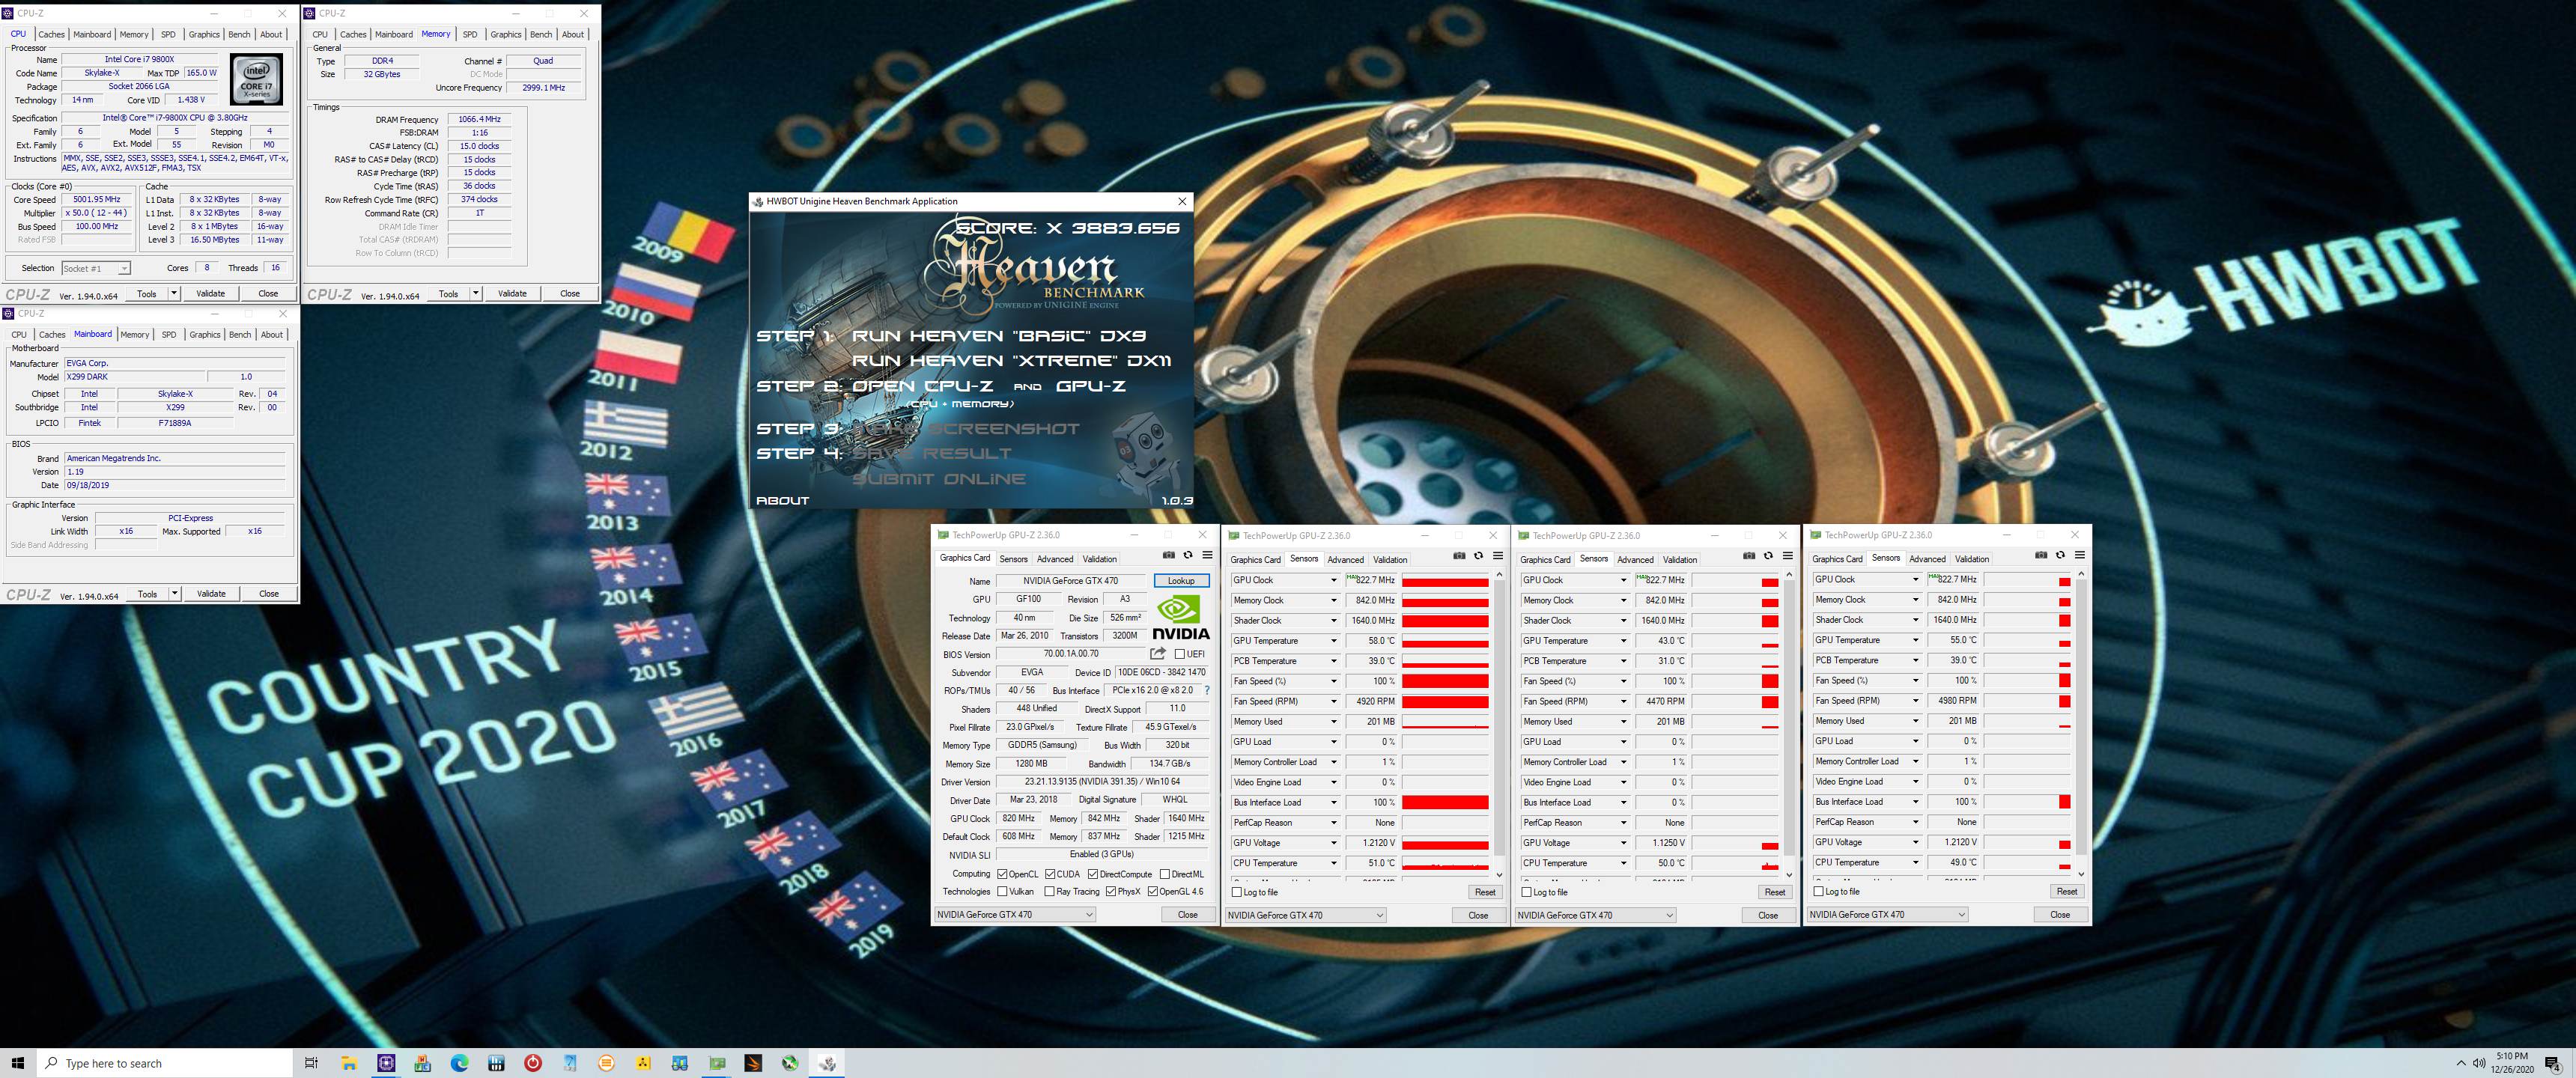Open PCB Temperature dropdown in window showing 55.0 °C

(x=1915, y=660)
